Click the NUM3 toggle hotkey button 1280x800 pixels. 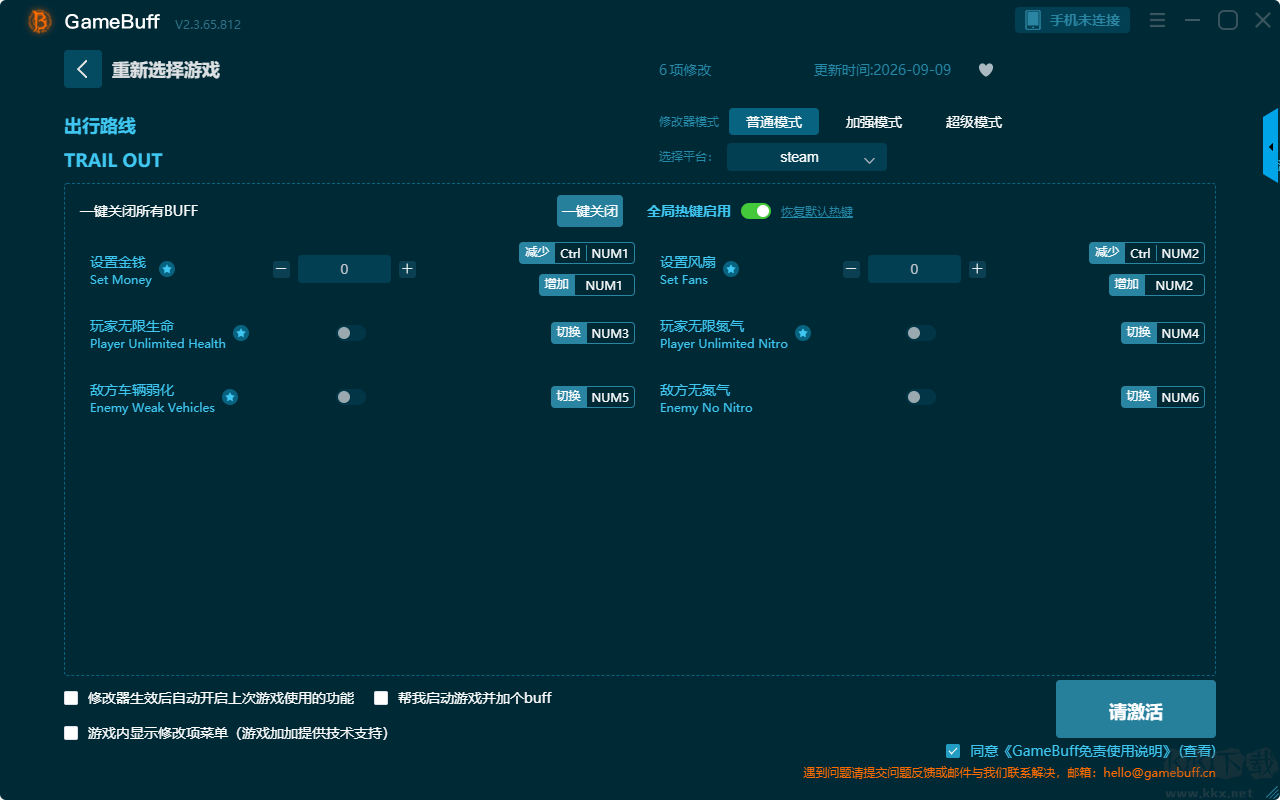click(x=593, y=333)
